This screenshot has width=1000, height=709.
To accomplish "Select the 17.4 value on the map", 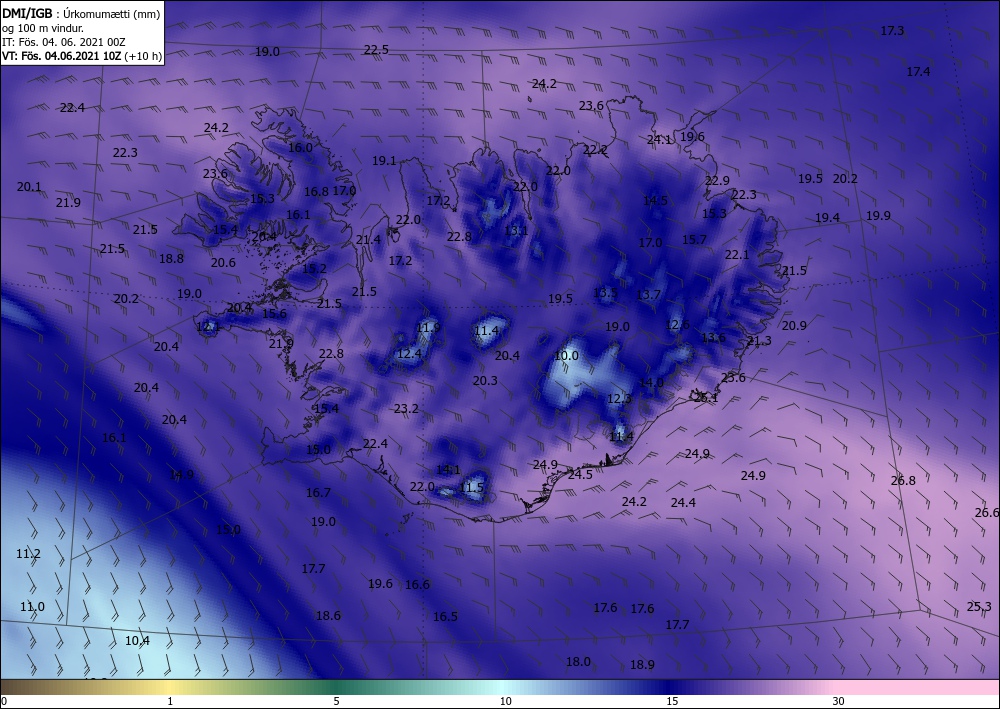I will 918,71.
